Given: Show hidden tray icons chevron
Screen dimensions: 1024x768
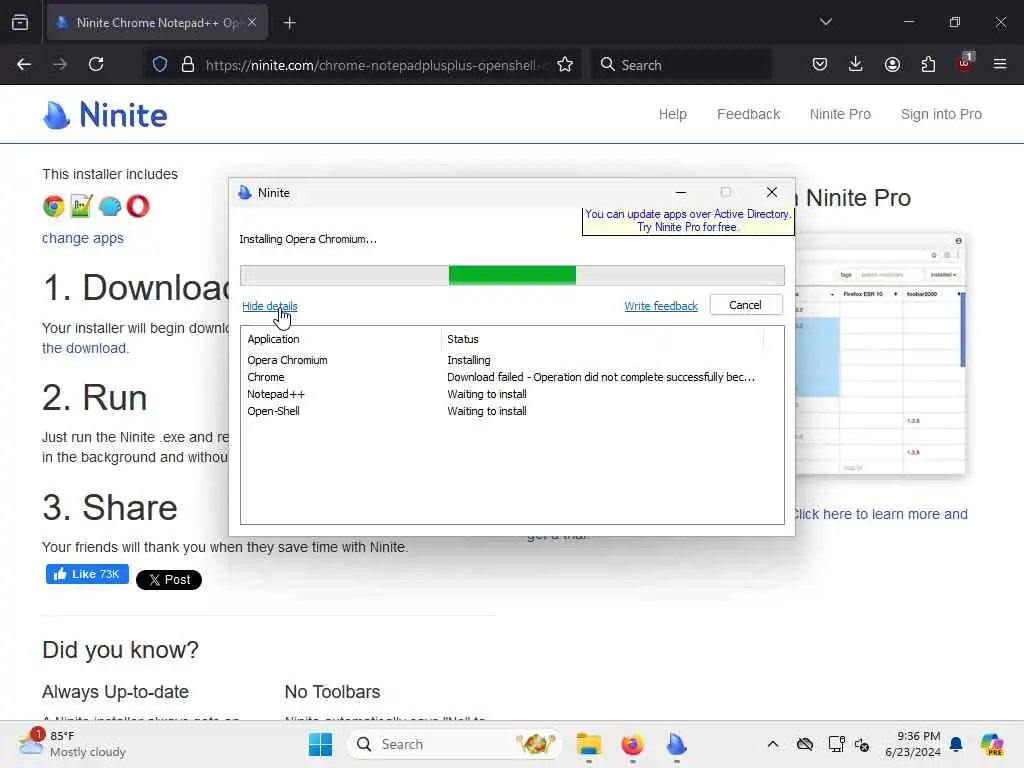Looking at the screenshot, I should [773, 744].
